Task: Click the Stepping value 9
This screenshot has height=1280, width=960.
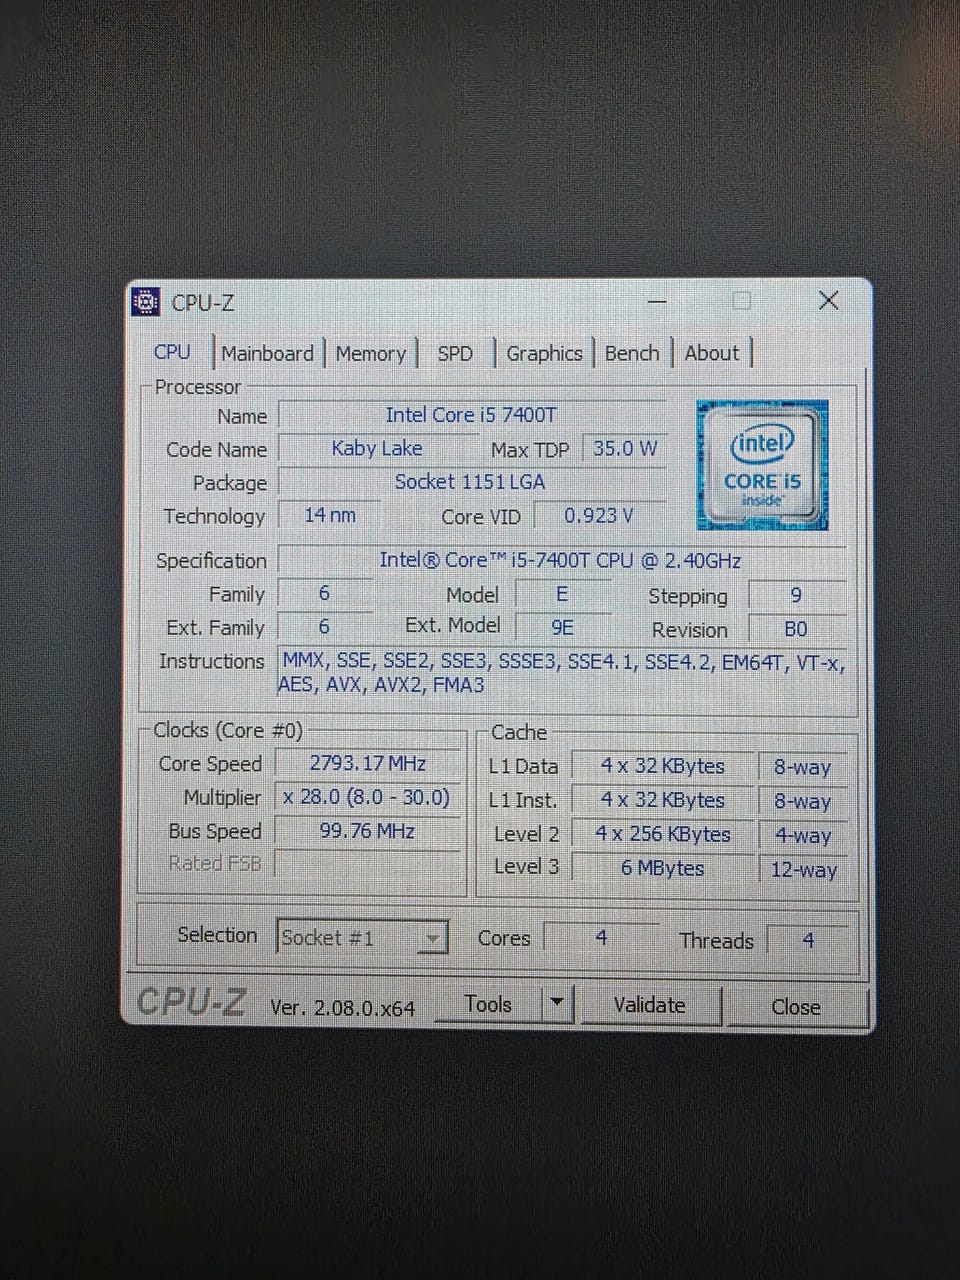Action: click(797, 595)
